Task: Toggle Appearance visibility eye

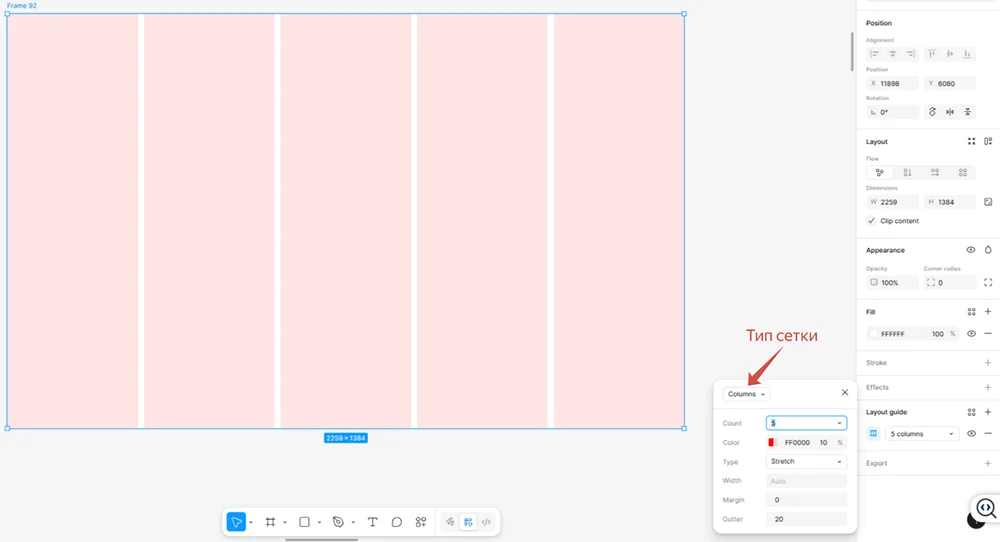Action: tap(971, 250)
